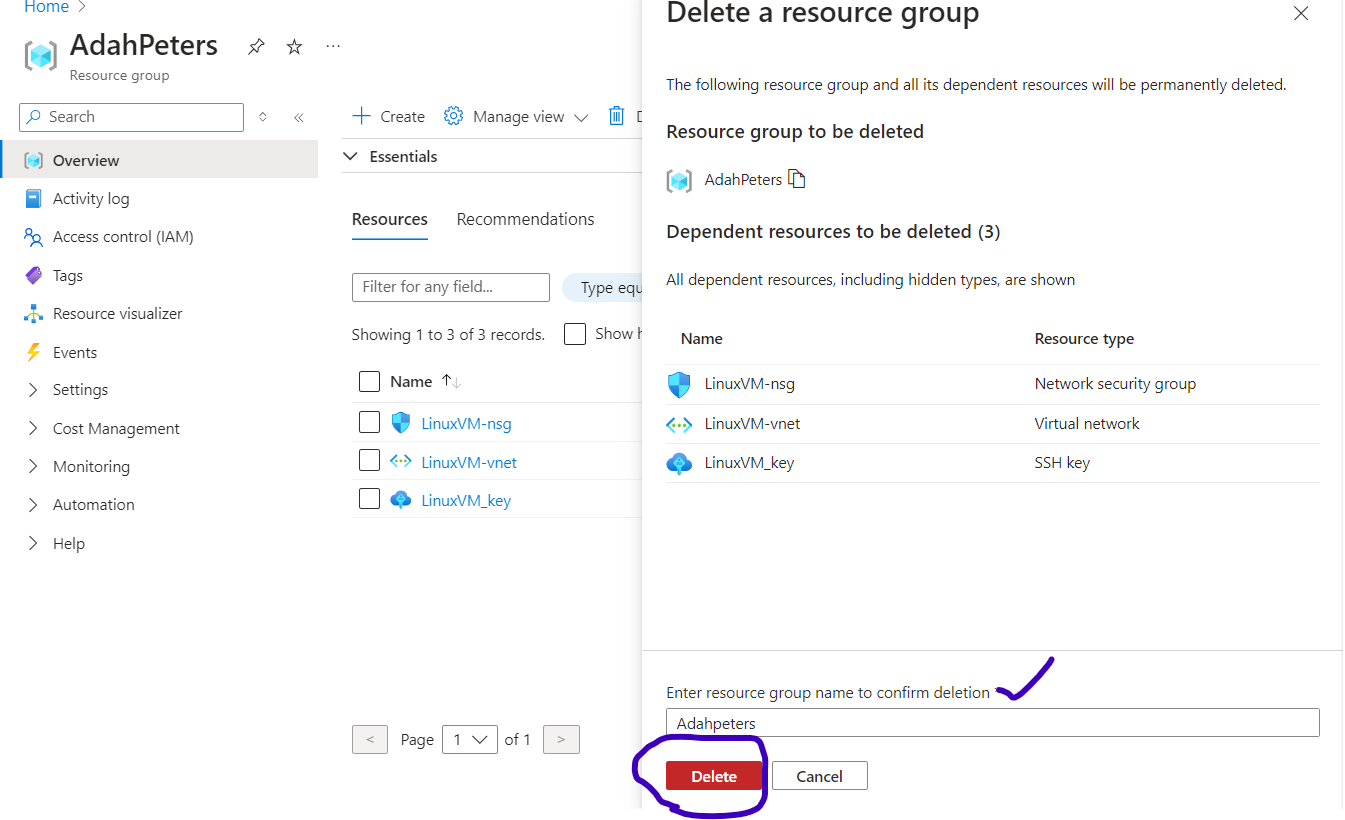Viewport: 1345px width, 820px height.
Task: Switch to the Recommendations tab
Action: (x=525, y=219)
